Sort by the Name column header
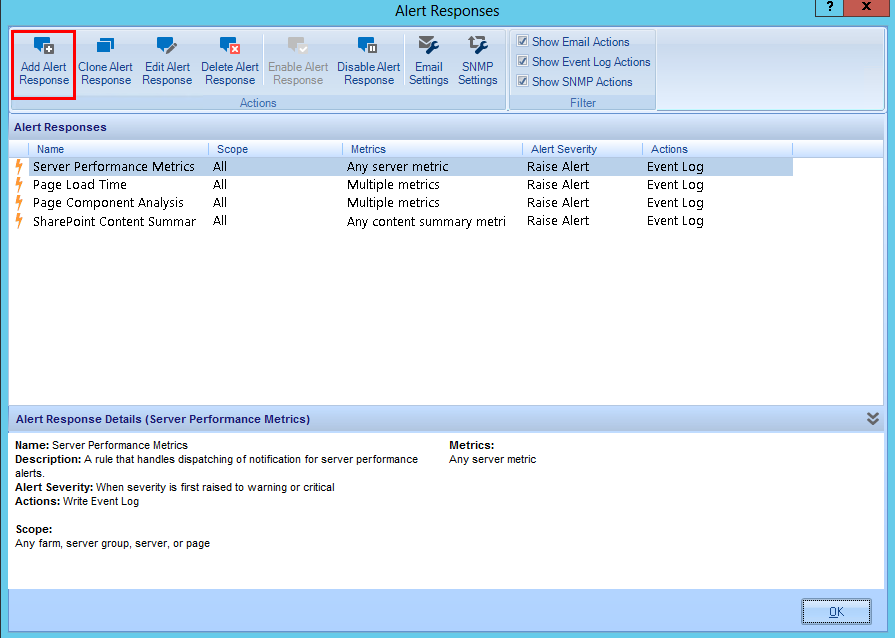Image resolution: width=895 pixels, height=638 pixels. 50,148
